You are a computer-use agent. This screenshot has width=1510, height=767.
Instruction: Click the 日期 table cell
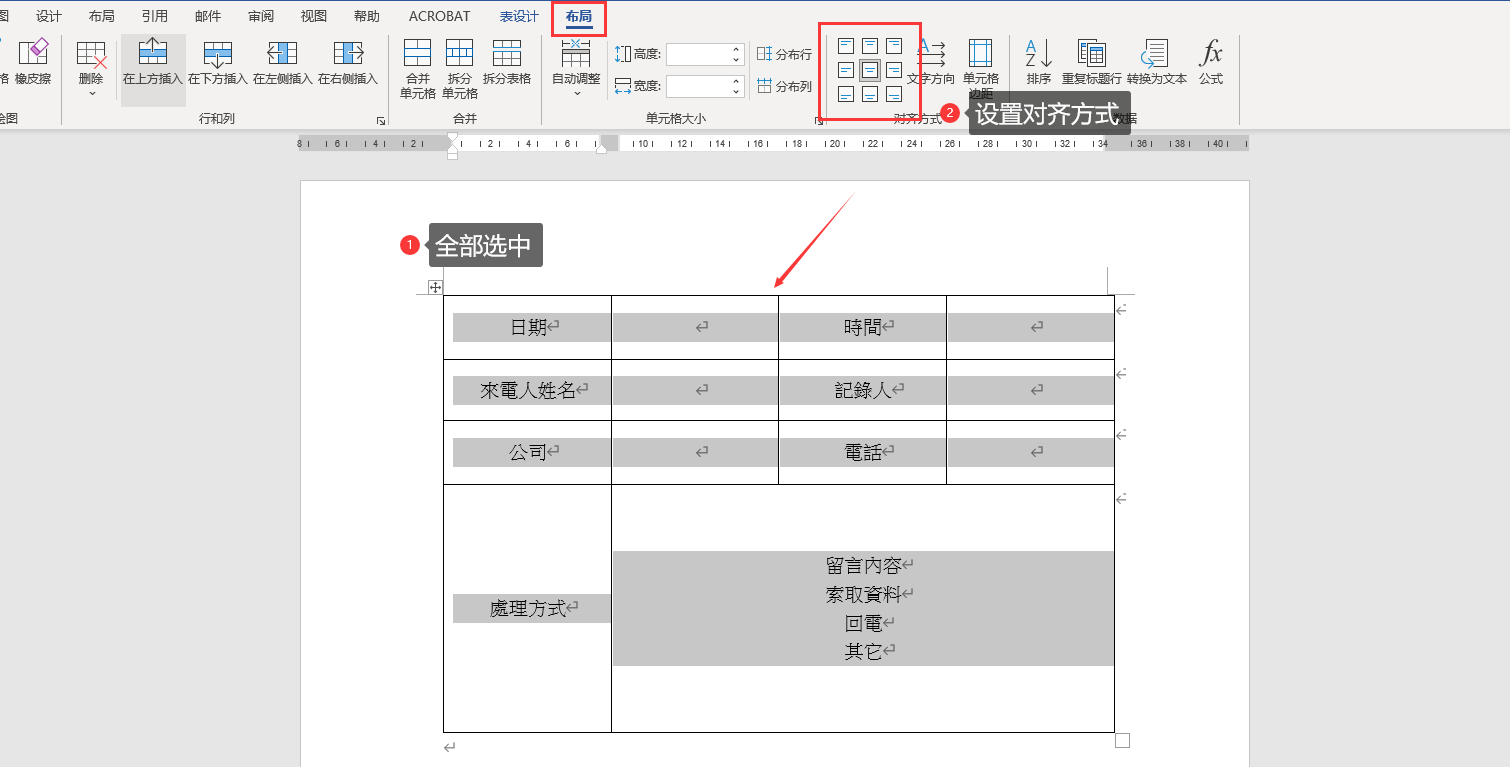527,327
